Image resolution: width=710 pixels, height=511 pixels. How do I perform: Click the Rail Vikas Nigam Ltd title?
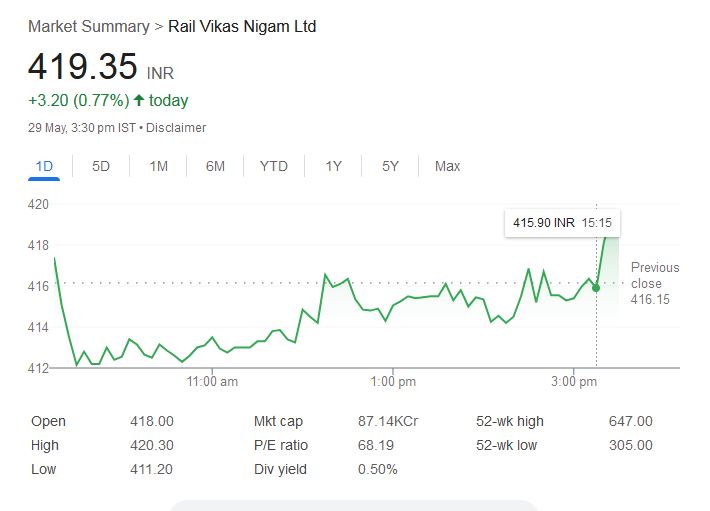[x=242, y=26]
